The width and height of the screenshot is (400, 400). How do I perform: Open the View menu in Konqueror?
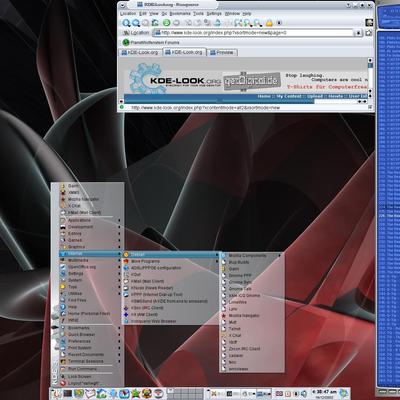pos(154,14)
